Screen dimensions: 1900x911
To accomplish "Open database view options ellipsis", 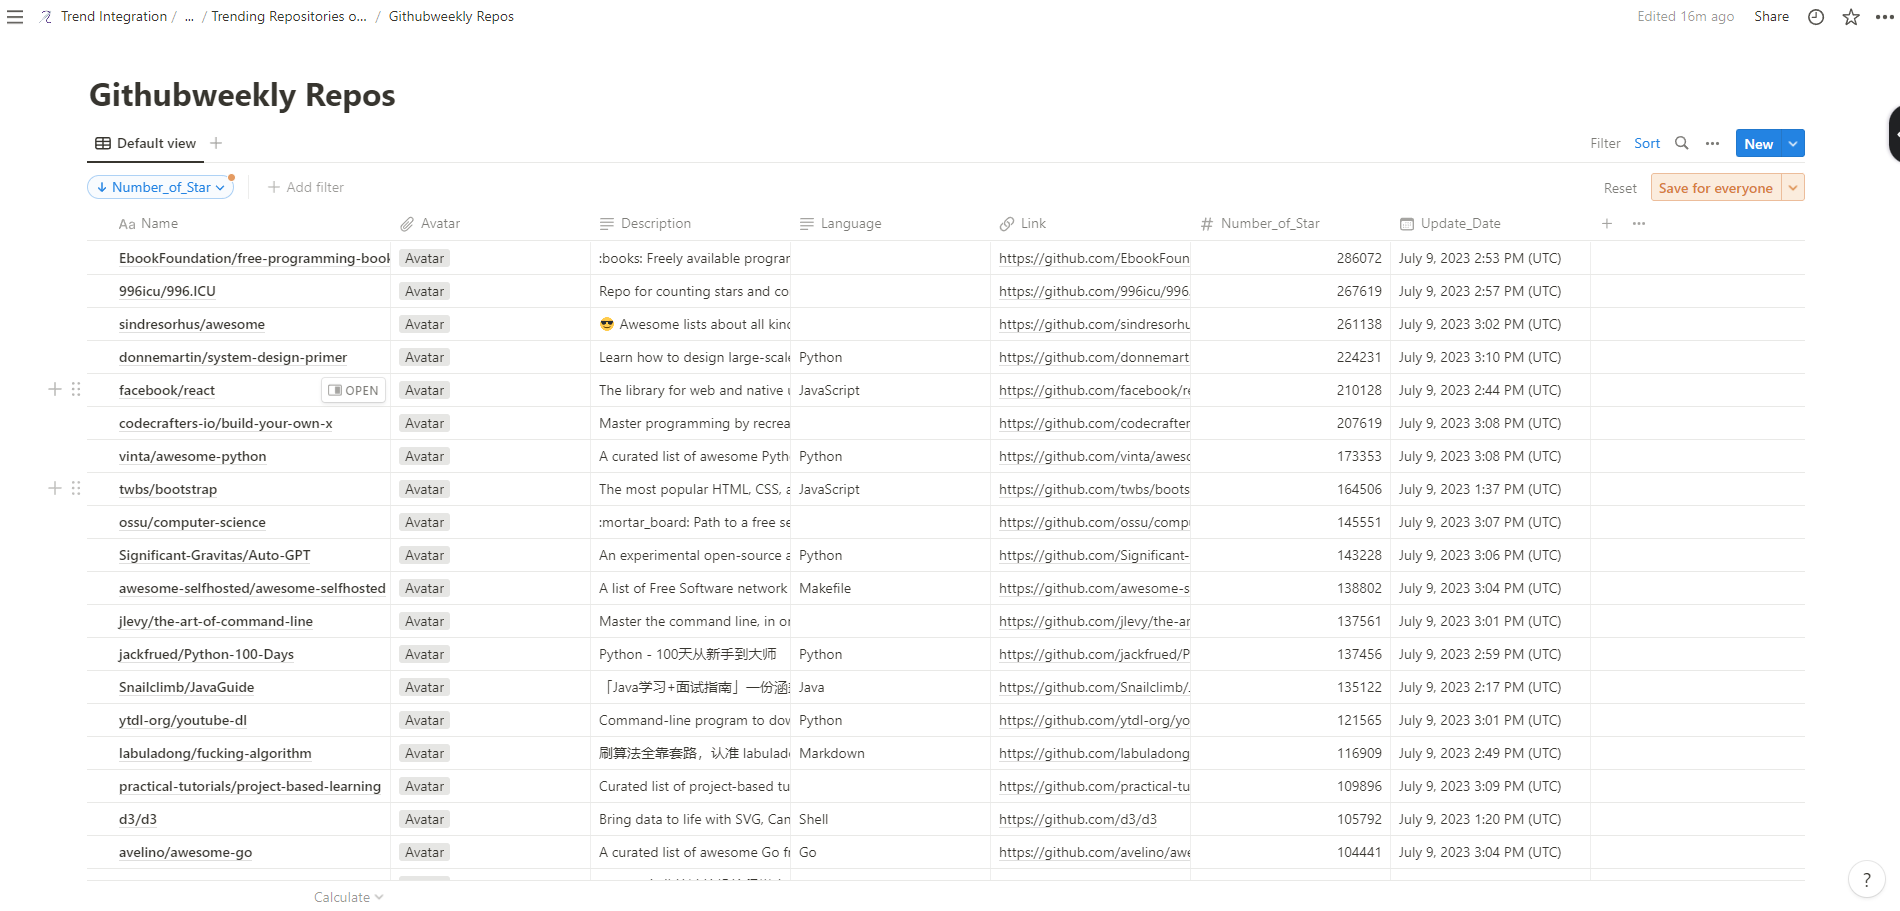I will (1713, 143).
